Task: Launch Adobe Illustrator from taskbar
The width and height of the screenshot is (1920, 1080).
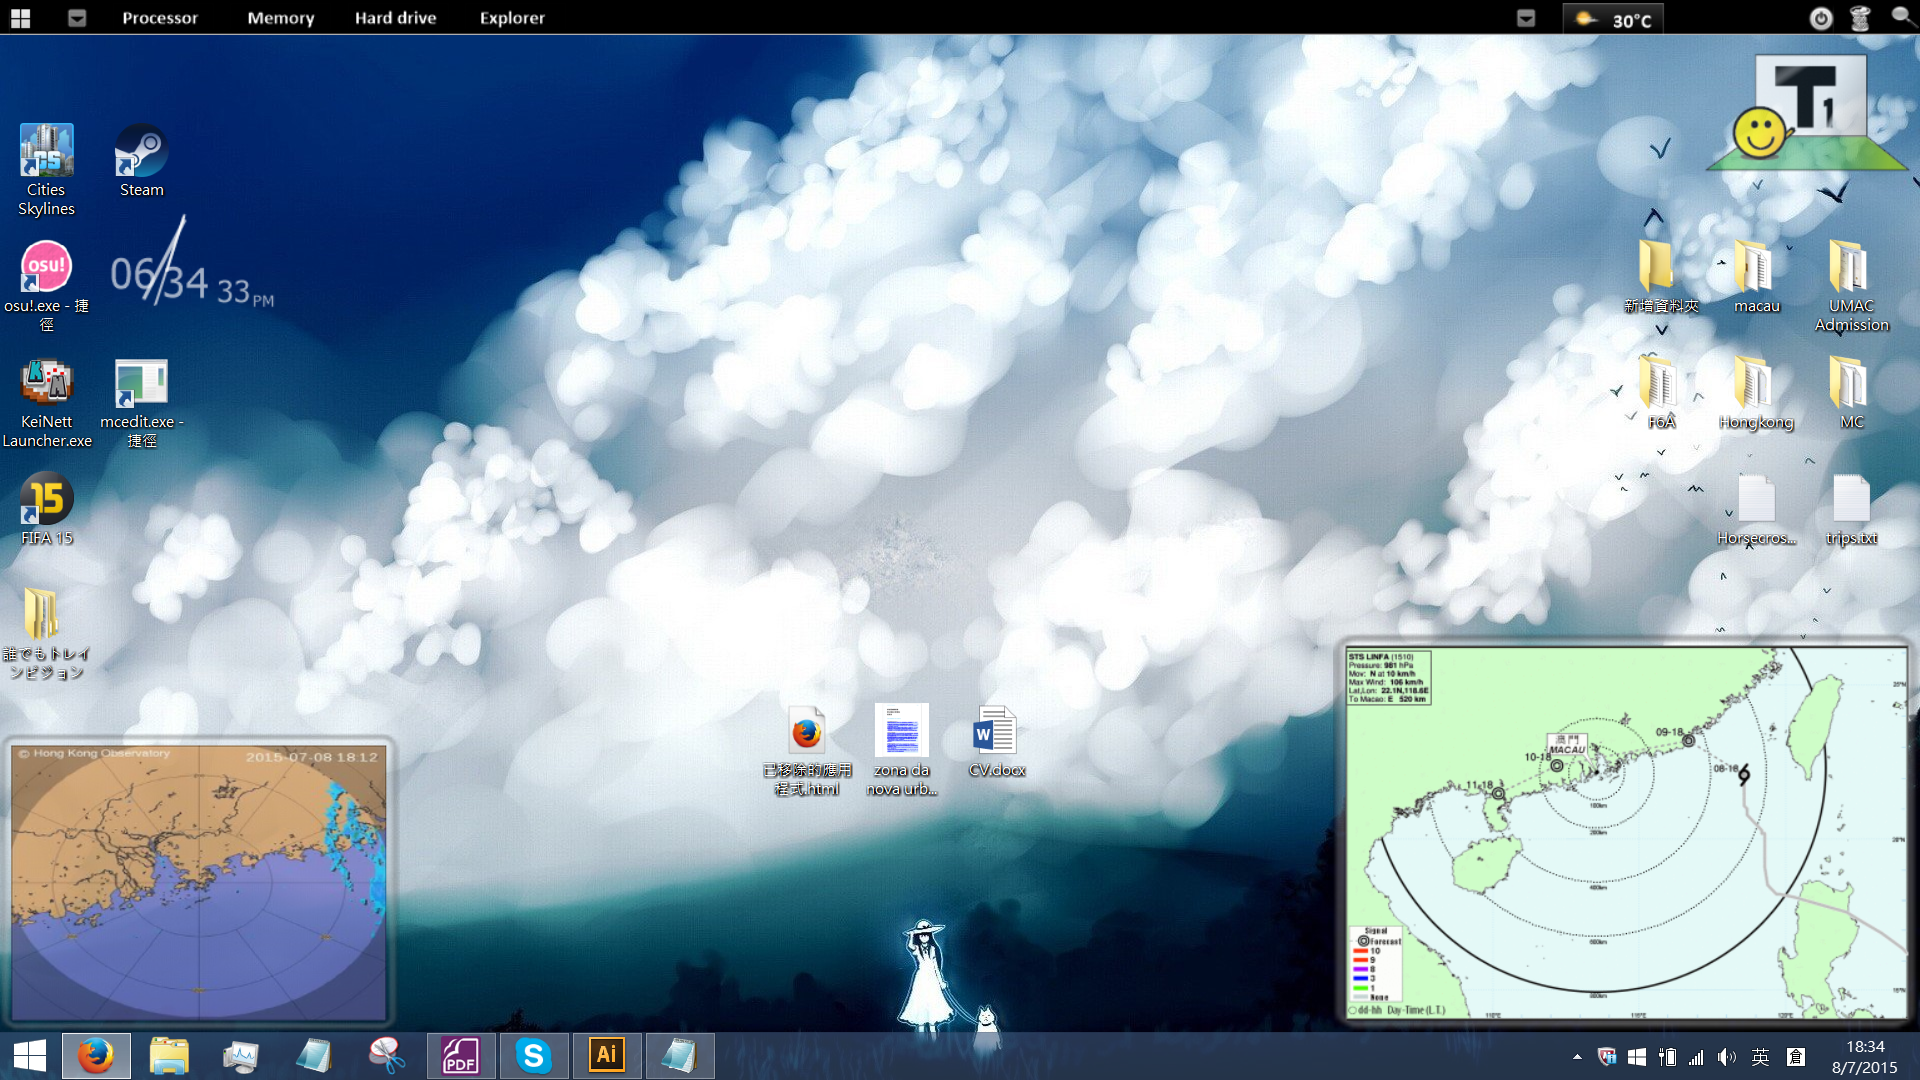Action: coord(607,1056)
